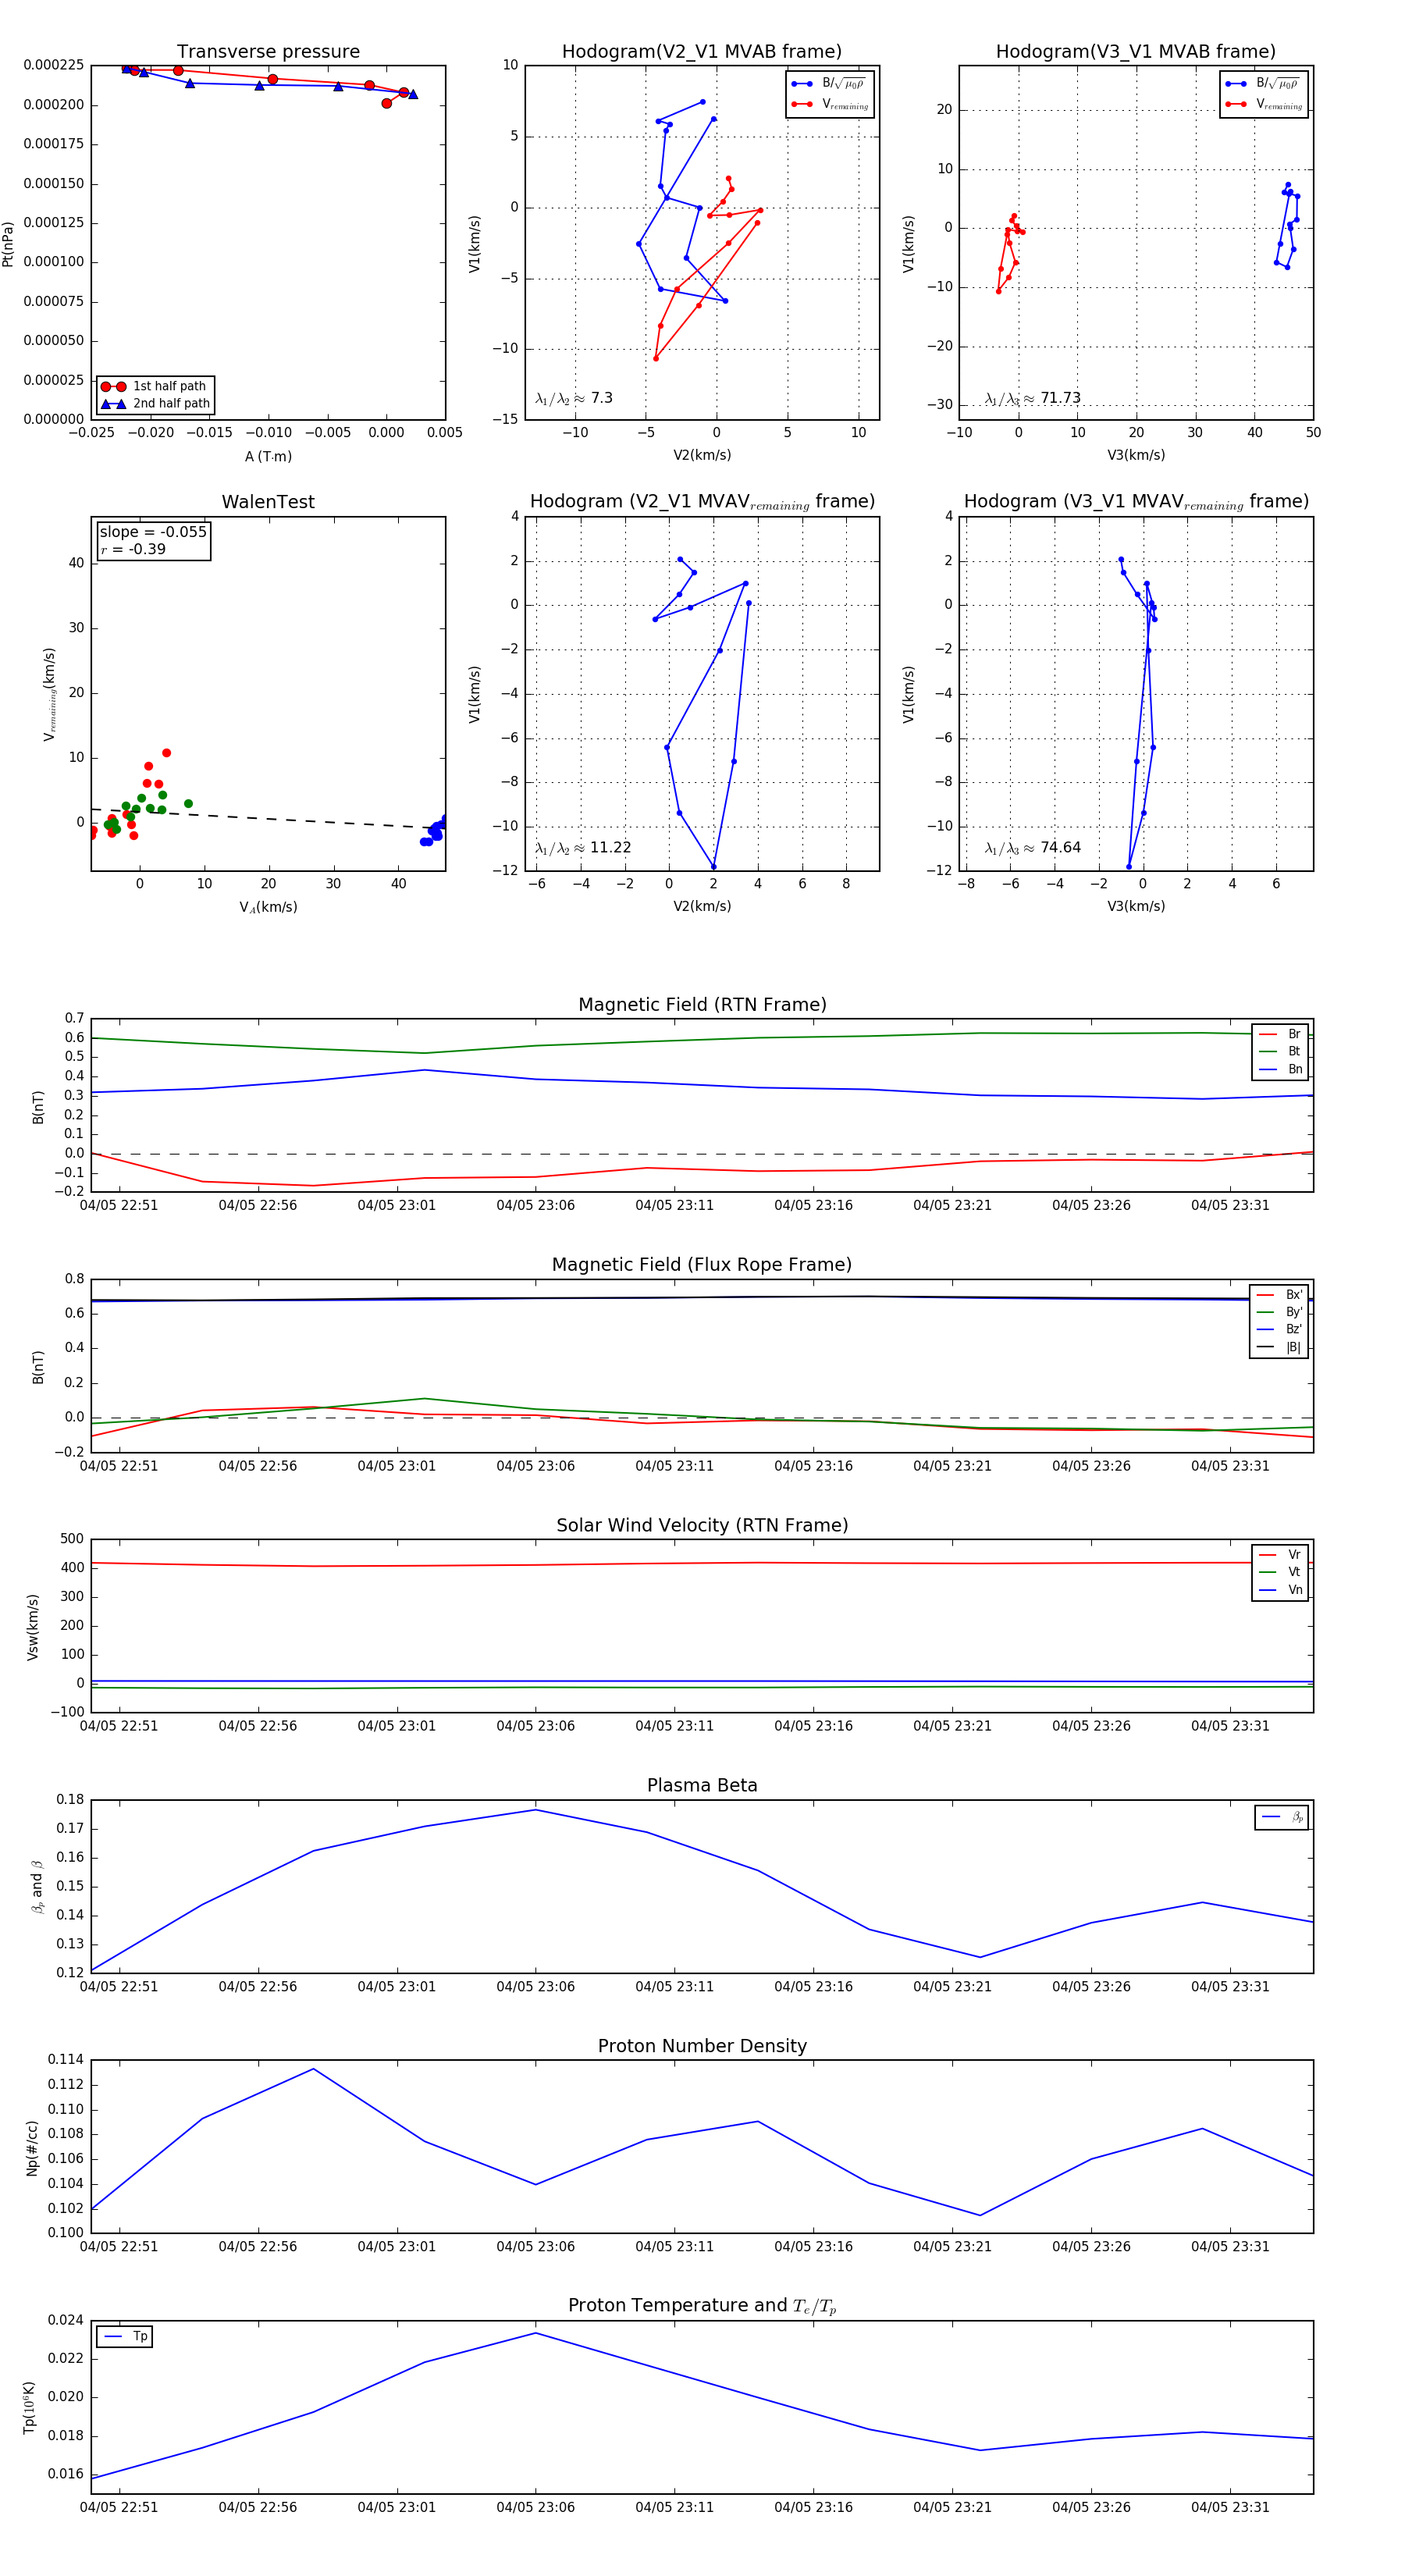Click 'Hodogram(V3_V1 MVAB frame)' title

click(1136, 52)
